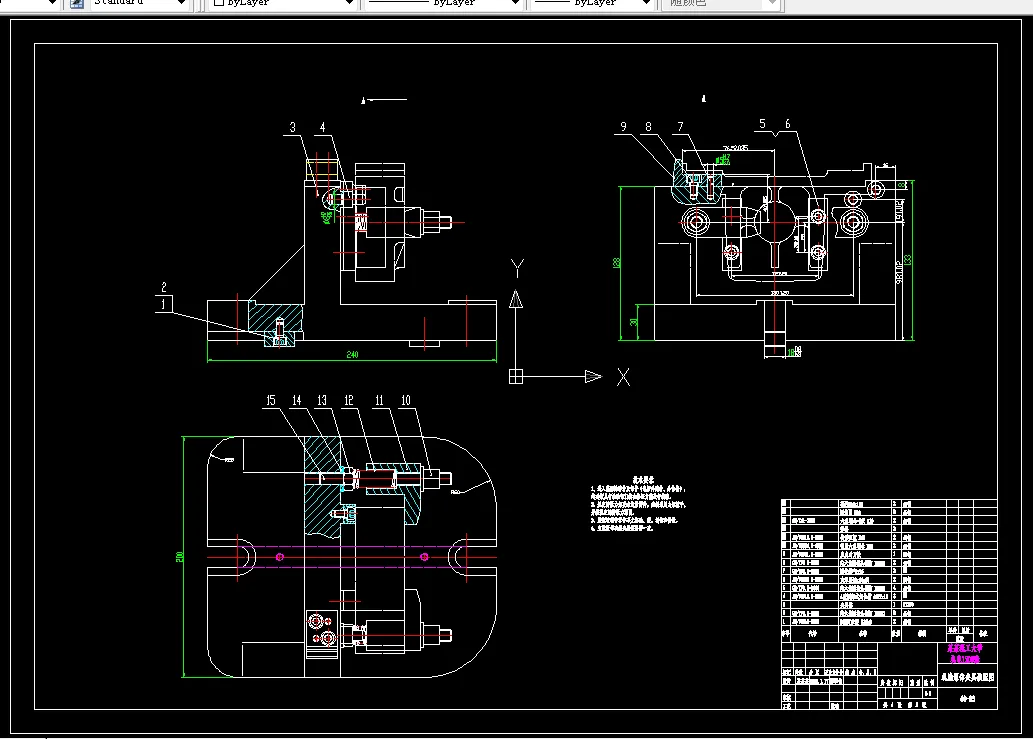Click the X axis label of the UCS icon

coord(623,377)
